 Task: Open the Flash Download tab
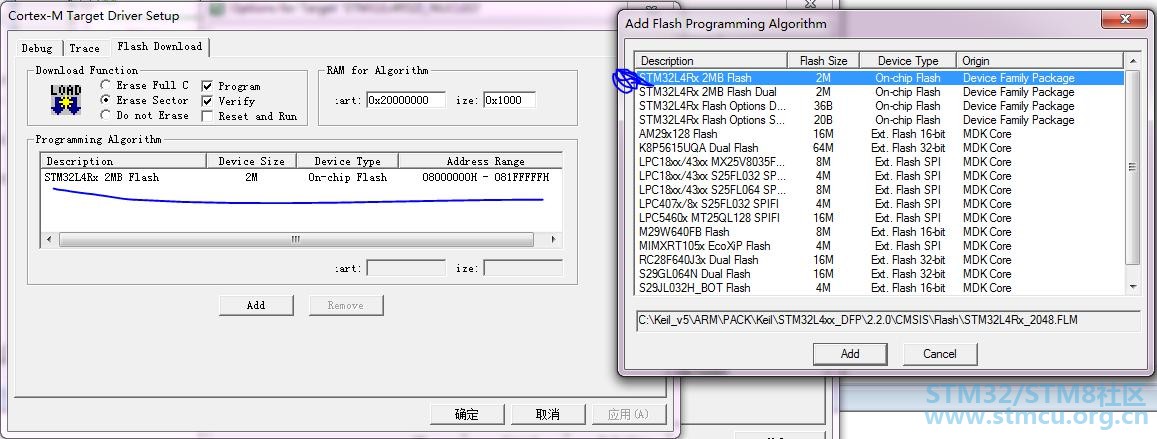click(x=159, y=46)
